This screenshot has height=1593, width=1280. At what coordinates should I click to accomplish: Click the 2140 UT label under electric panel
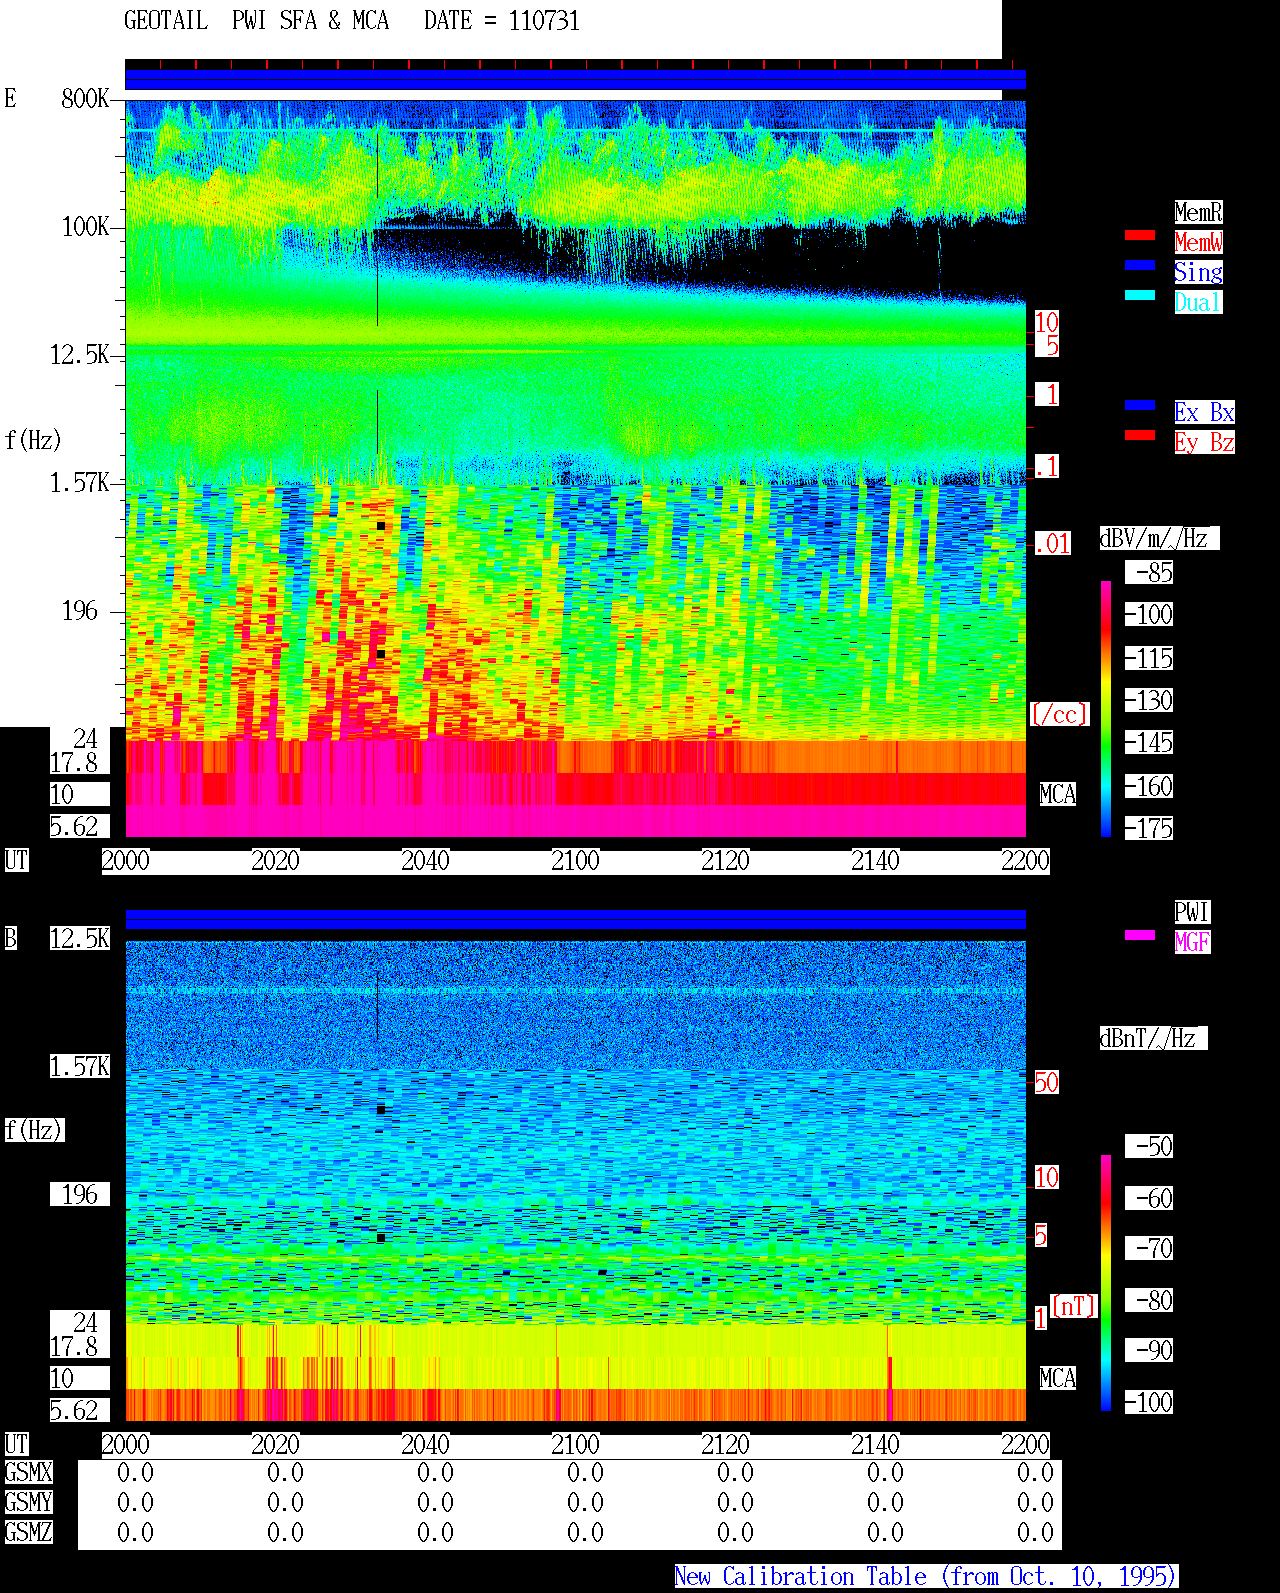pyautogui.click(x=875, y=861)
